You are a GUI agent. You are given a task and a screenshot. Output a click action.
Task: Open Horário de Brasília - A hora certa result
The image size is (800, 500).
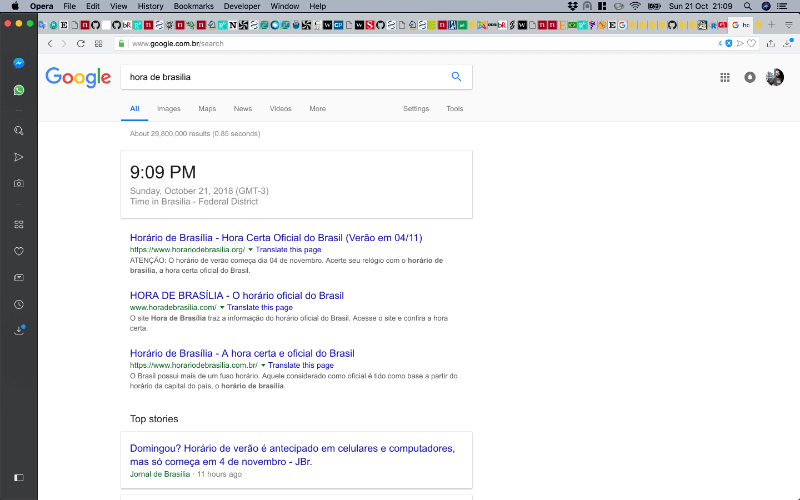pyautogui.click(x=242, y=353)
